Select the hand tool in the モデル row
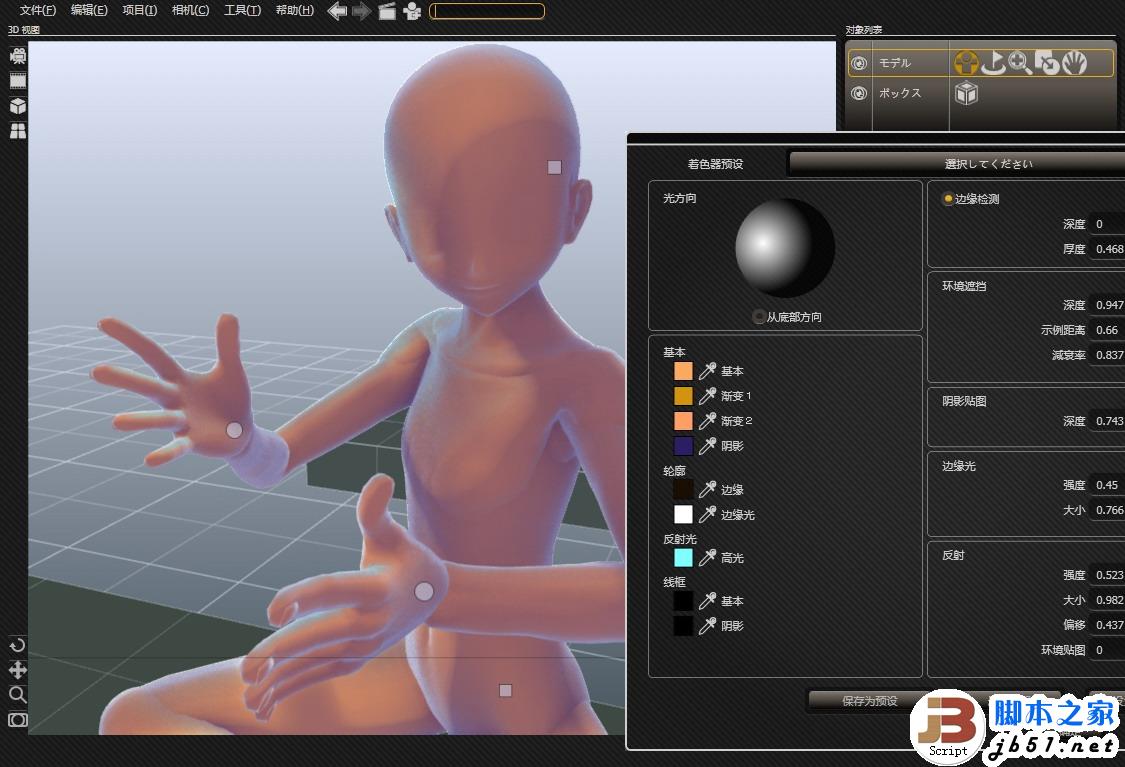The height and width of the screenshot is (767, 1125). [1075, 62]
